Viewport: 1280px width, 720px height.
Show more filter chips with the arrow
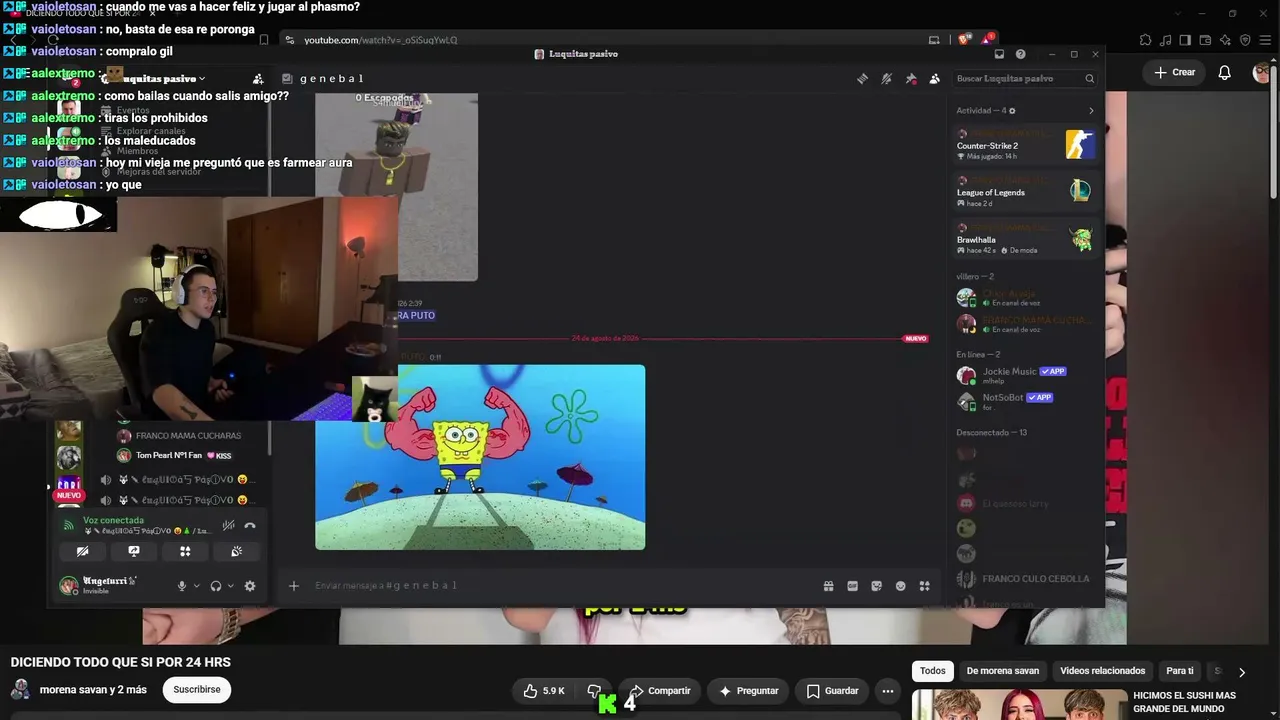click(x=1241, y=672)
